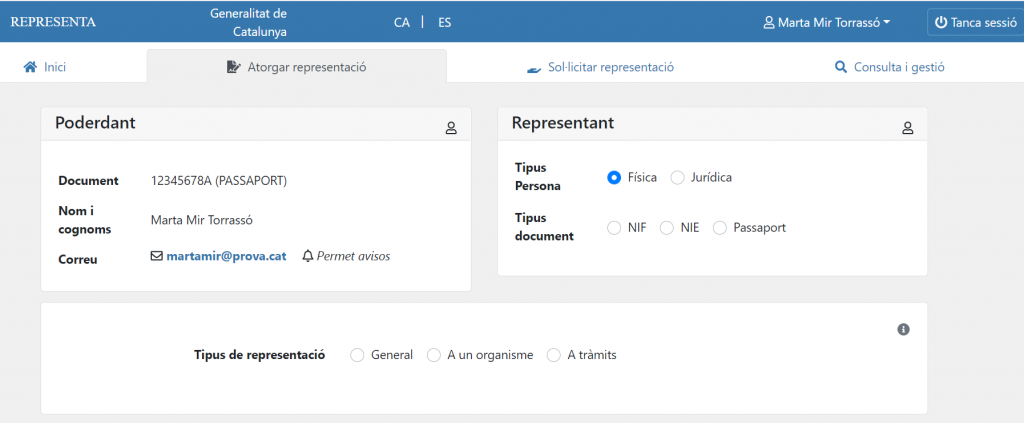Viewport: 1024px width, 423px height.
Task: Click the house icon for Inici
Action: click(x=30, y=68)
